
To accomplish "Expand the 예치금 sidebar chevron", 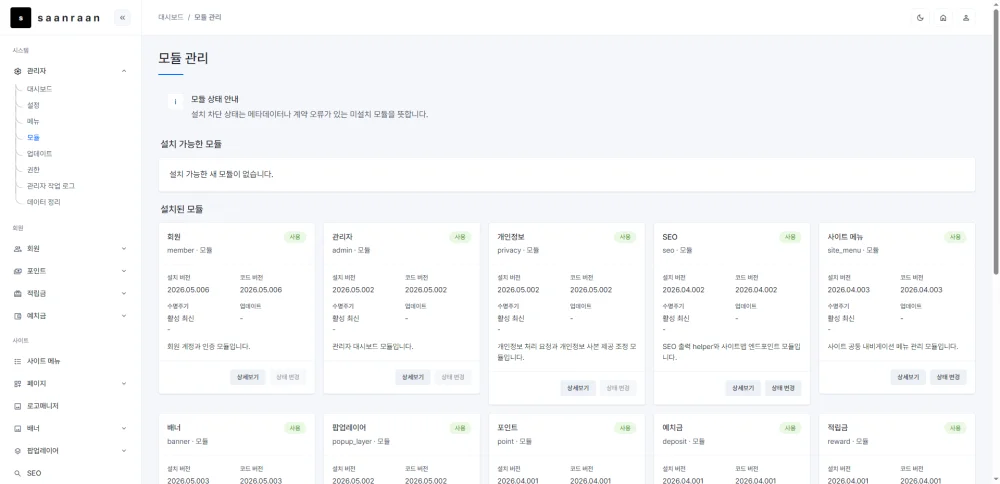I will click(124, 316).
